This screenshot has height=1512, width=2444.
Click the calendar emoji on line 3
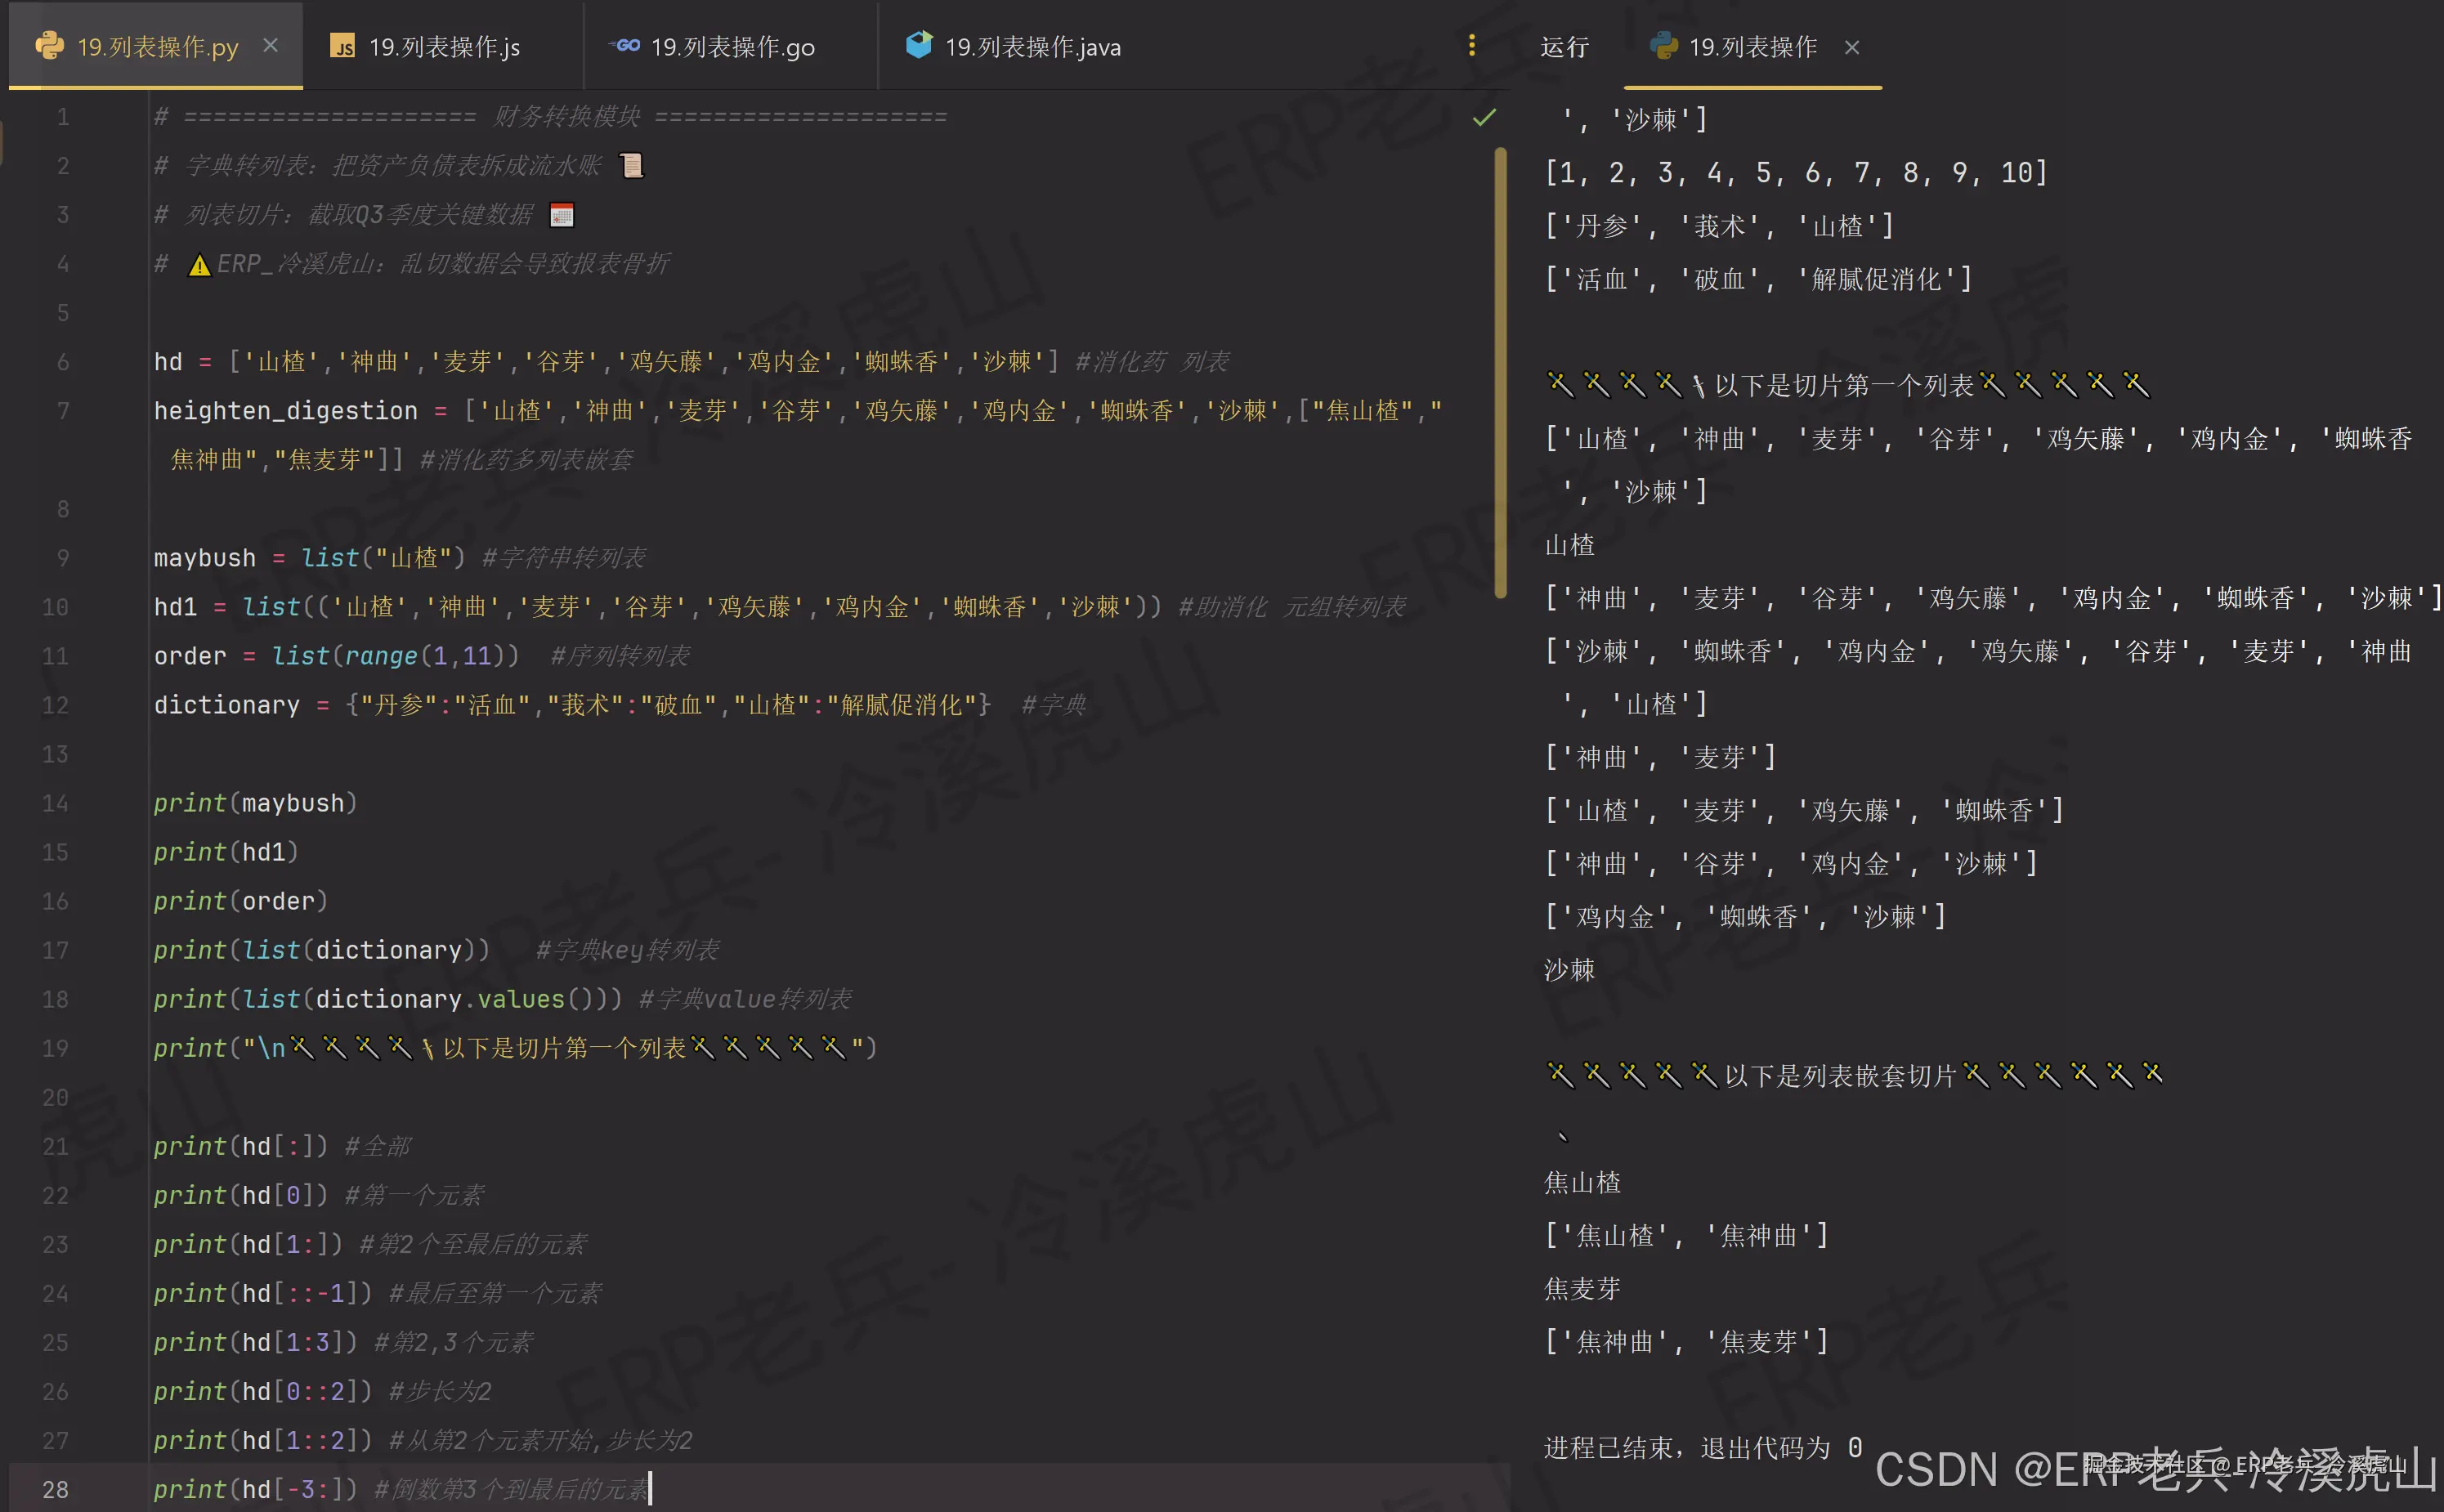pos(562,215)
